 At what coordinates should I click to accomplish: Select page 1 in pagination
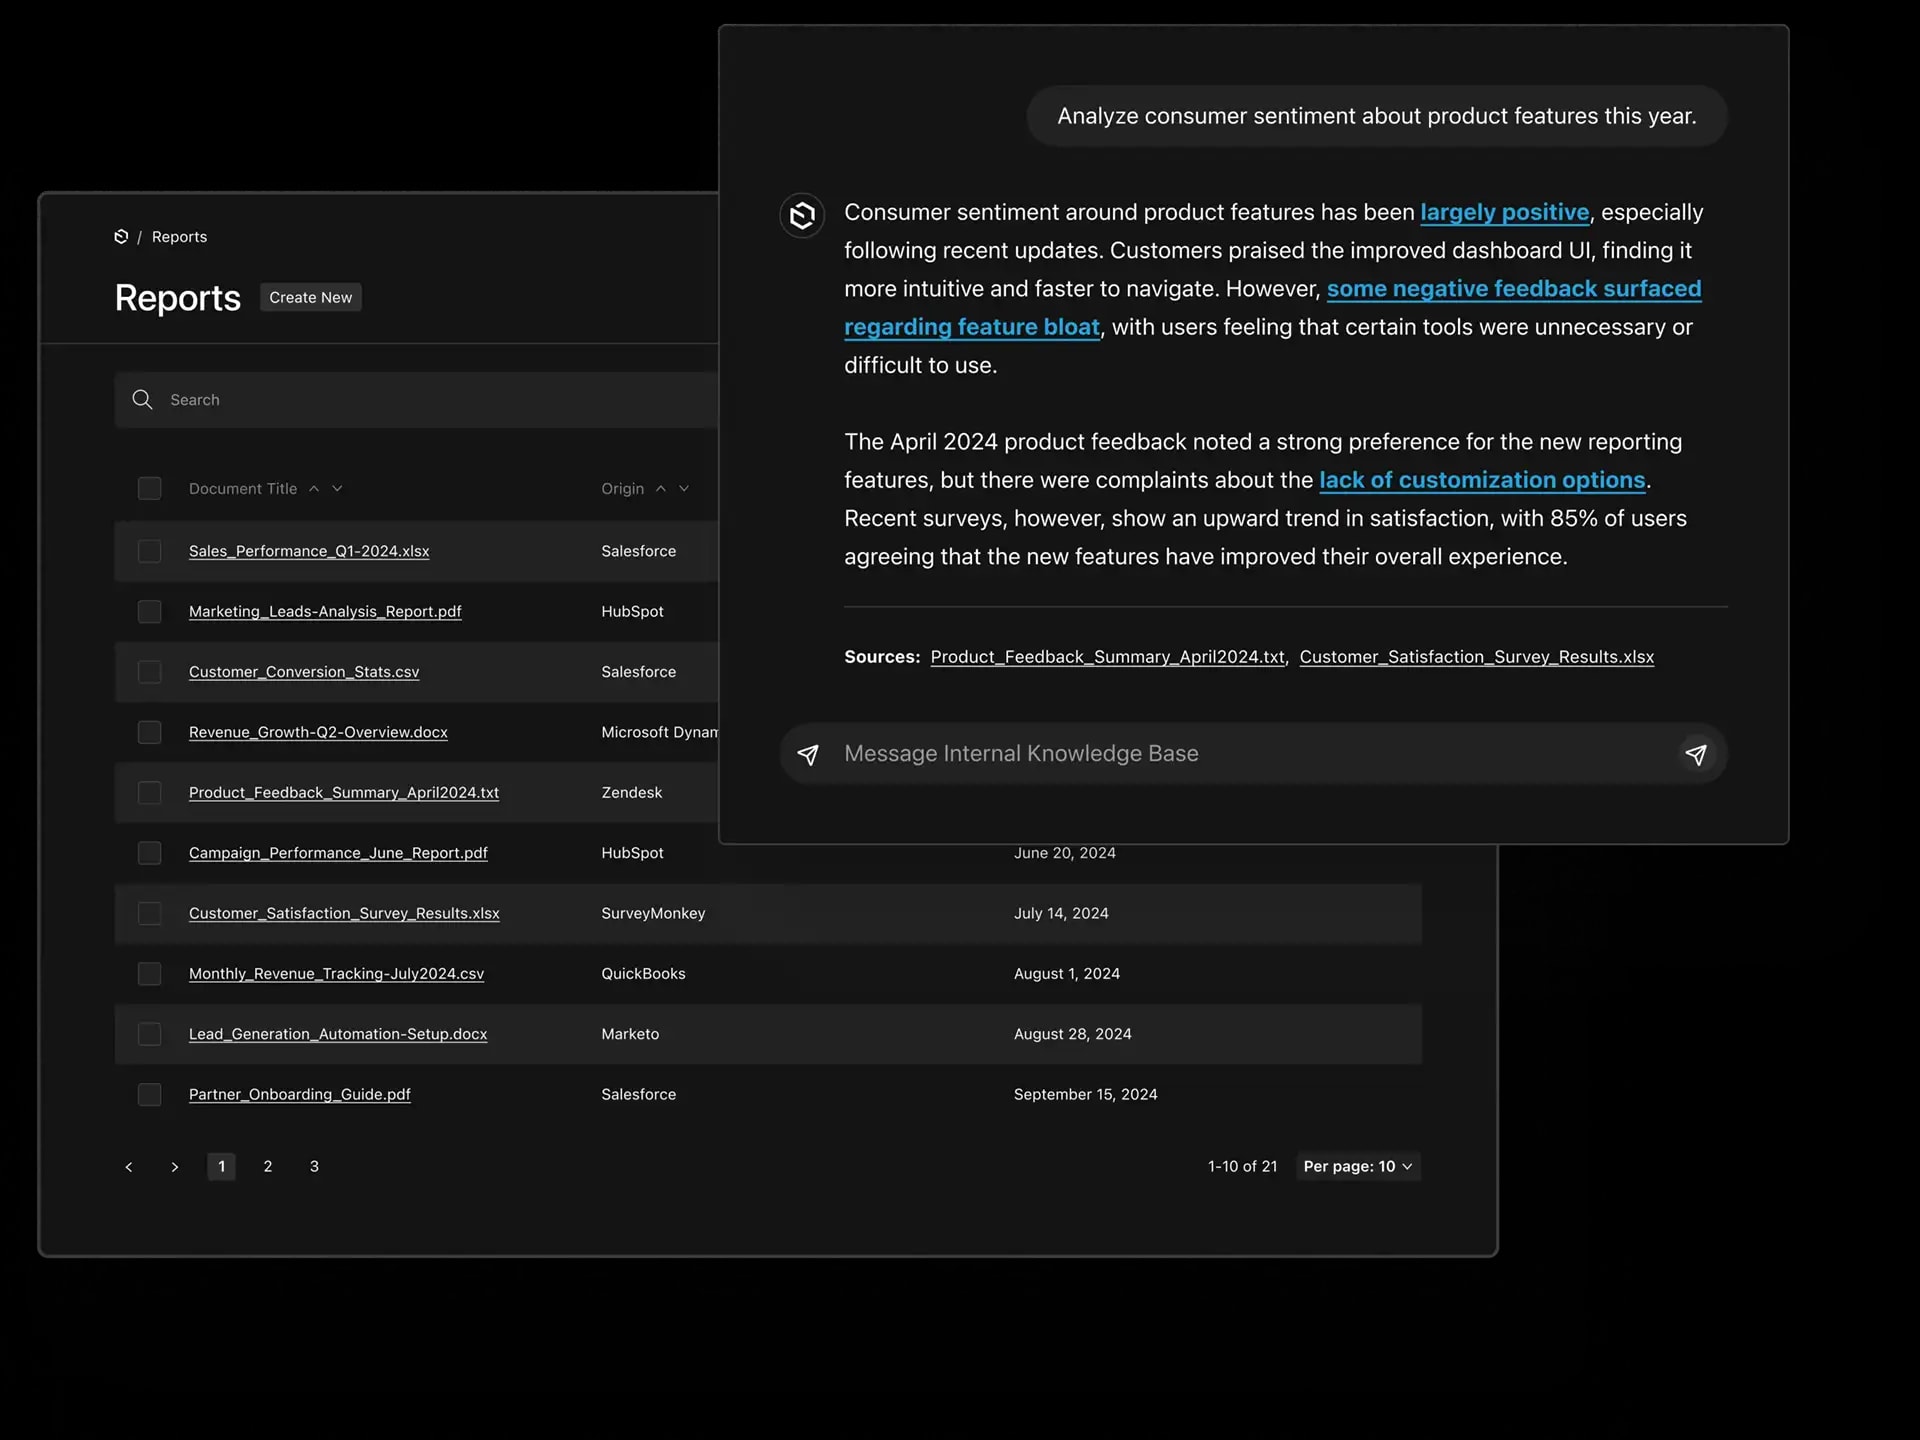(x=222, y=1167)
